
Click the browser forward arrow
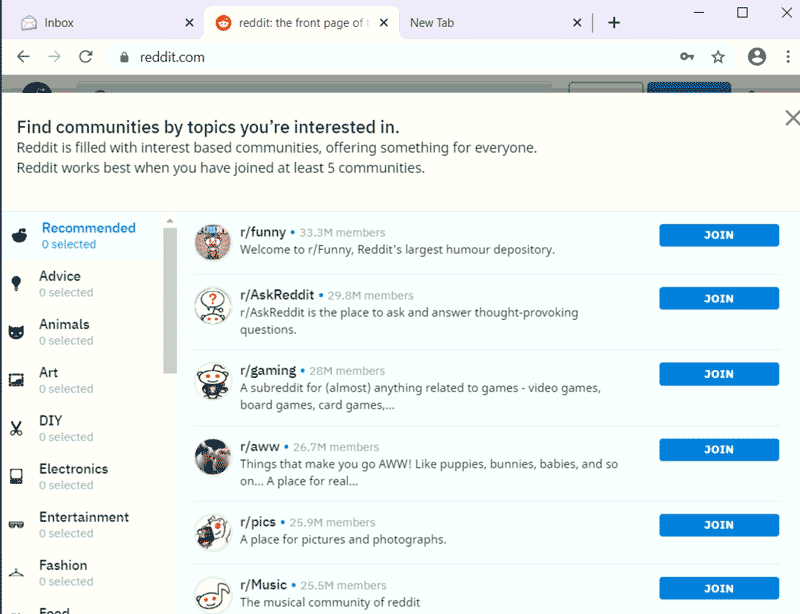[x=54, y=57]
